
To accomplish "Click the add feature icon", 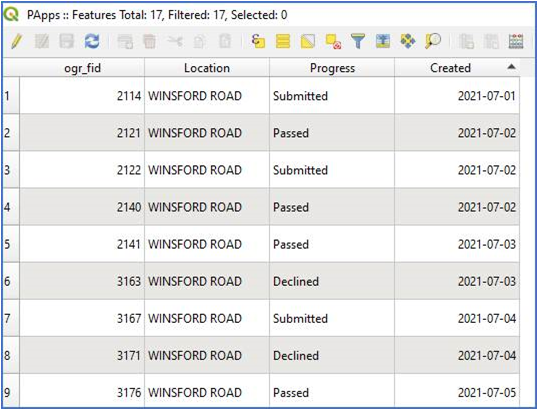I will pyautogui.click(x=124, y=42).
